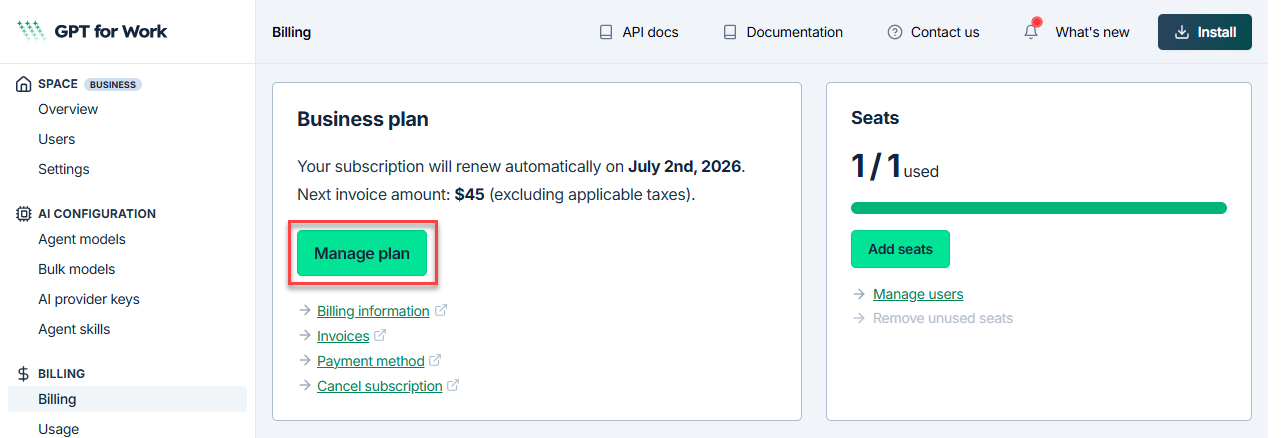Screen dimensions: 1281x438
Task: Click Remove unused seats
Action: (943, 318)
